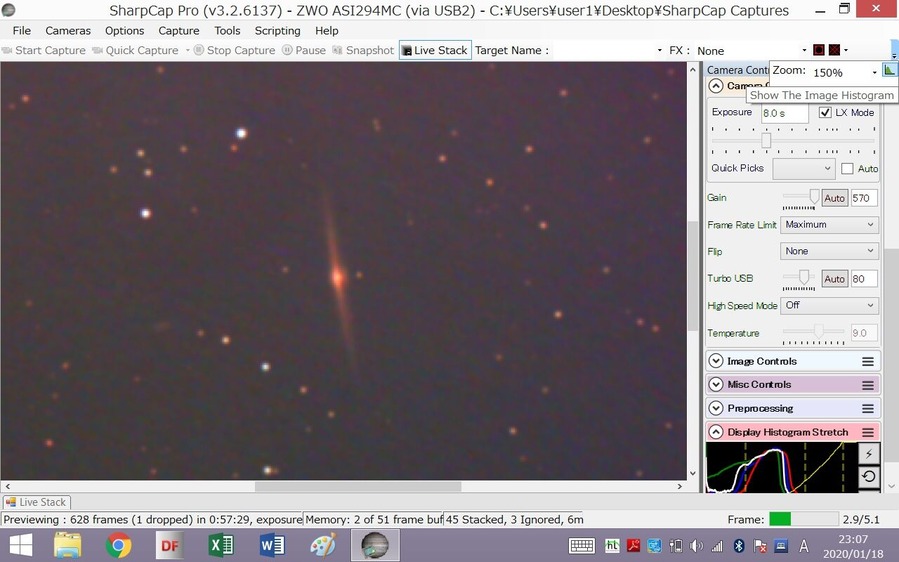Click the horizontal scrollbar of image view
The height and width of the screenshot is (562, 899).
358,486
